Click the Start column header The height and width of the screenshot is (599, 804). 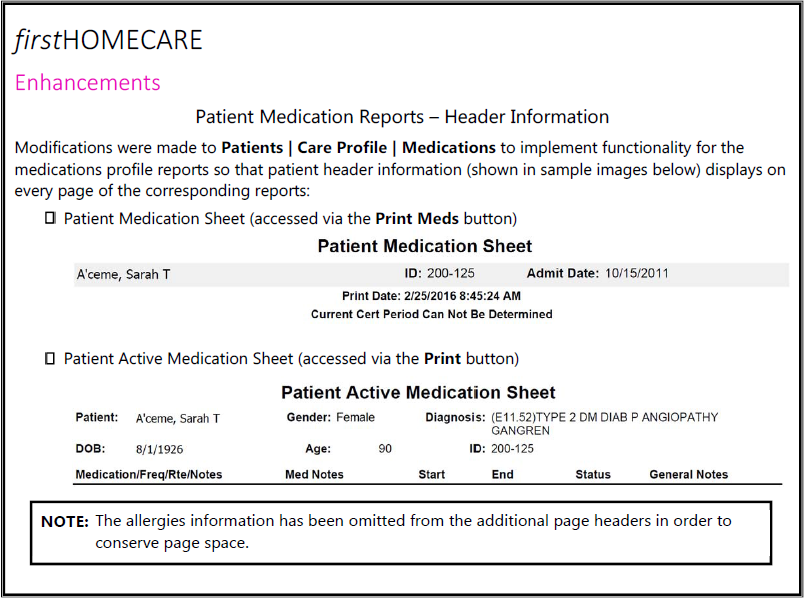click(432, 474)
